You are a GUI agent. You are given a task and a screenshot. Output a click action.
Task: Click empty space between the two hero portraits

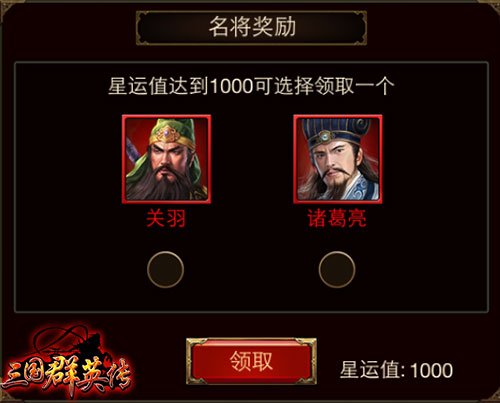pos(252,159)
